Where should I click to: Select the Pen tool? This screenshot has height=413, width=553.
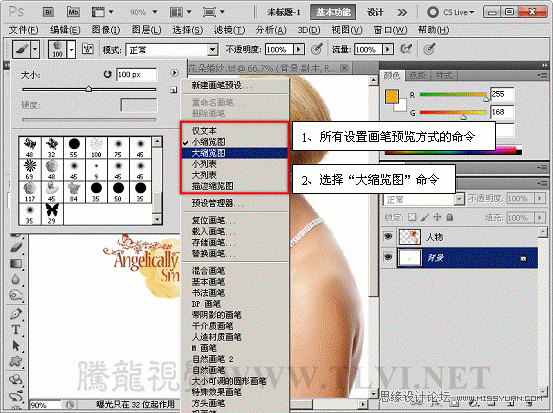coord(16,313)
